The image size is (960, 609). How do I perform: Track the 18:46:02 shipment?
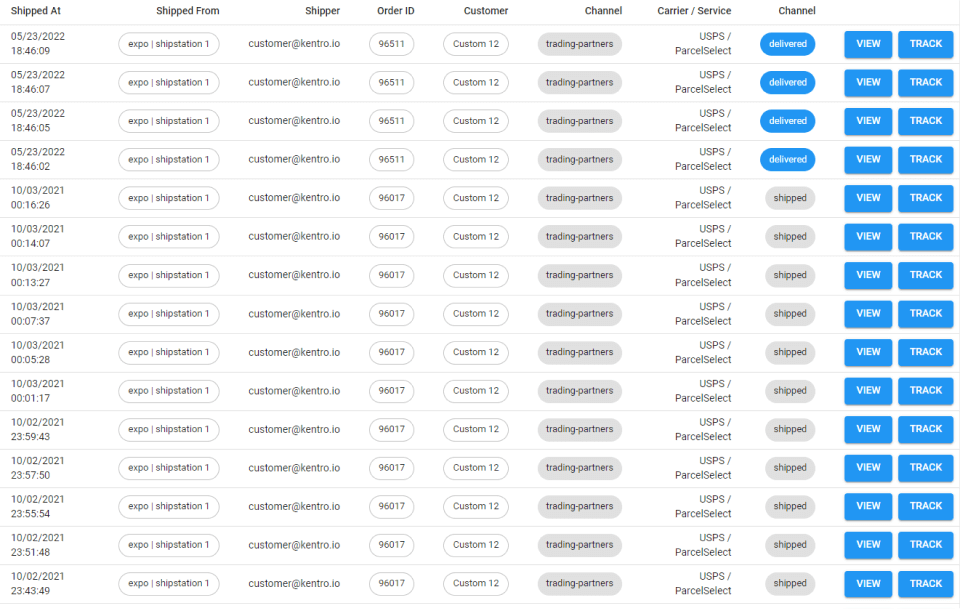[x=925, y=160]
